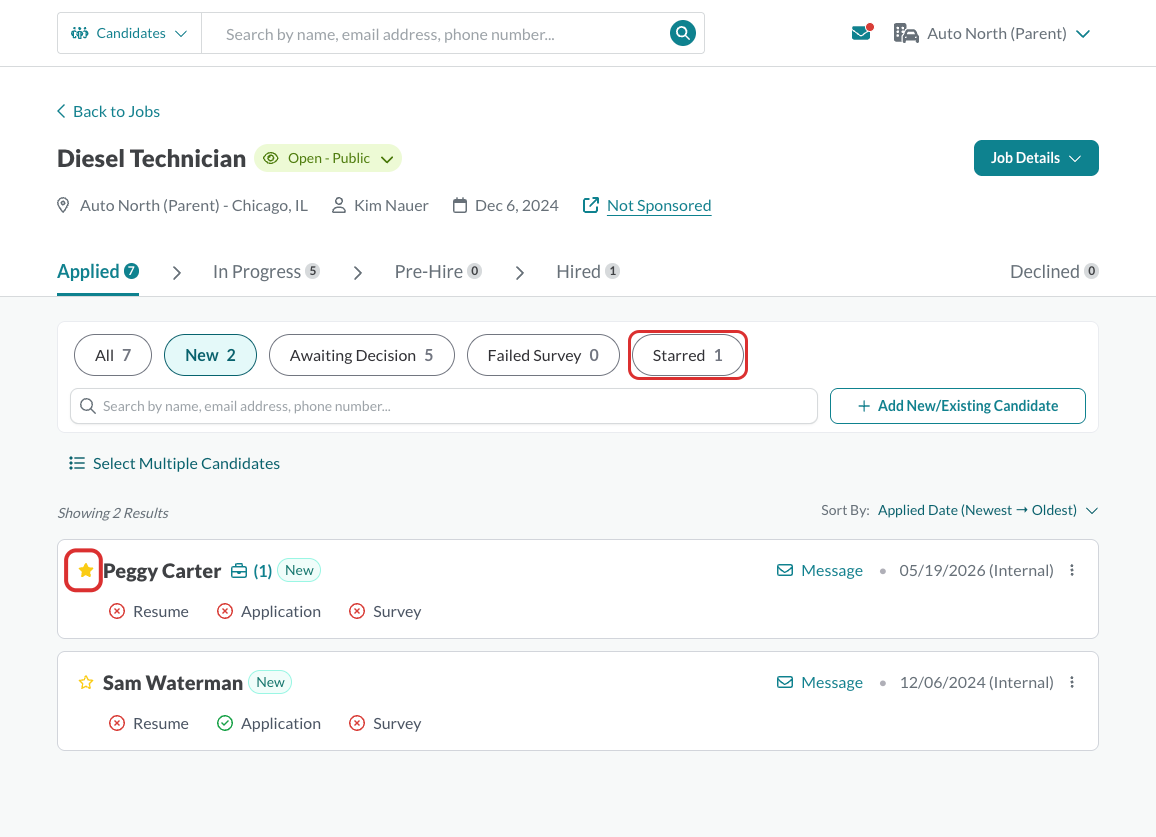This screenshot has width=1156, height=837.
Task: Select the All 7 filter pill
Action: [113, 355]
